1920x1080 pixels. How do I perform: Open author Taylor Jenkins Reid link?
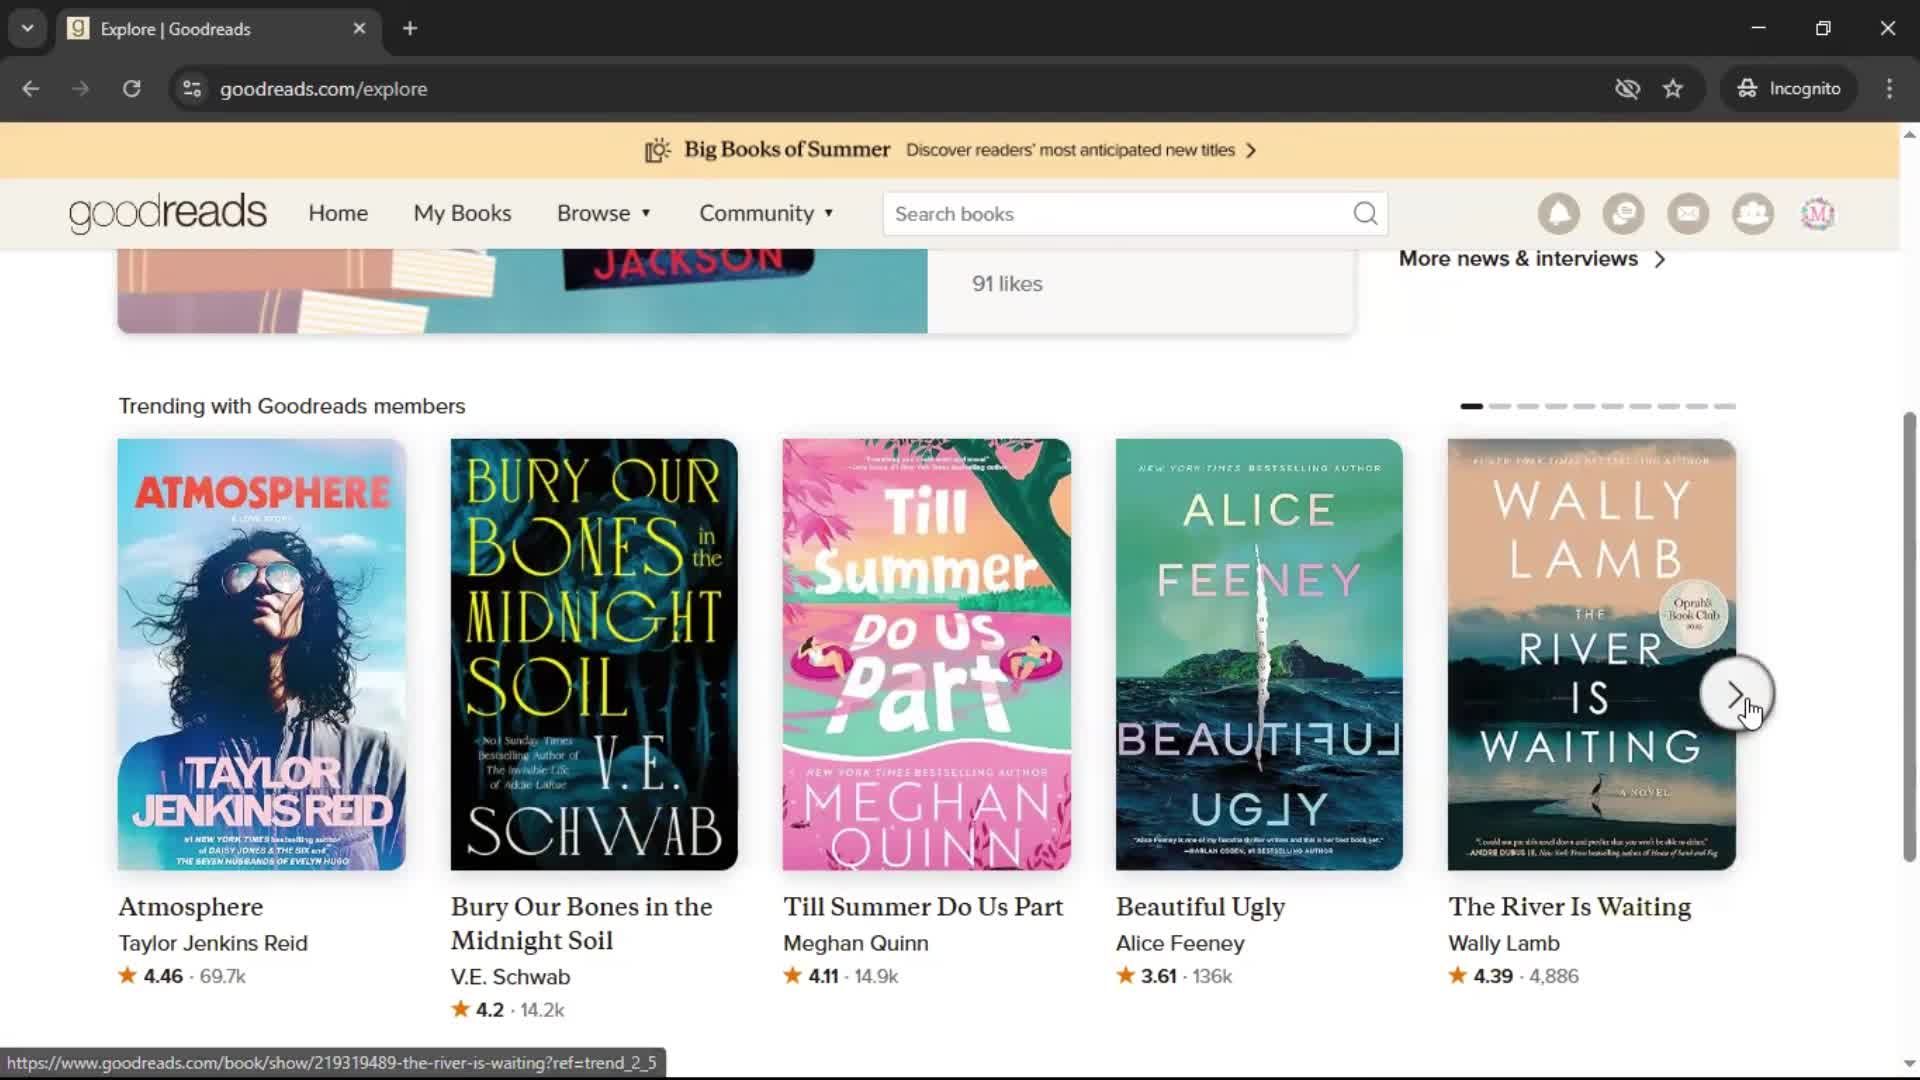pos(213,943)
